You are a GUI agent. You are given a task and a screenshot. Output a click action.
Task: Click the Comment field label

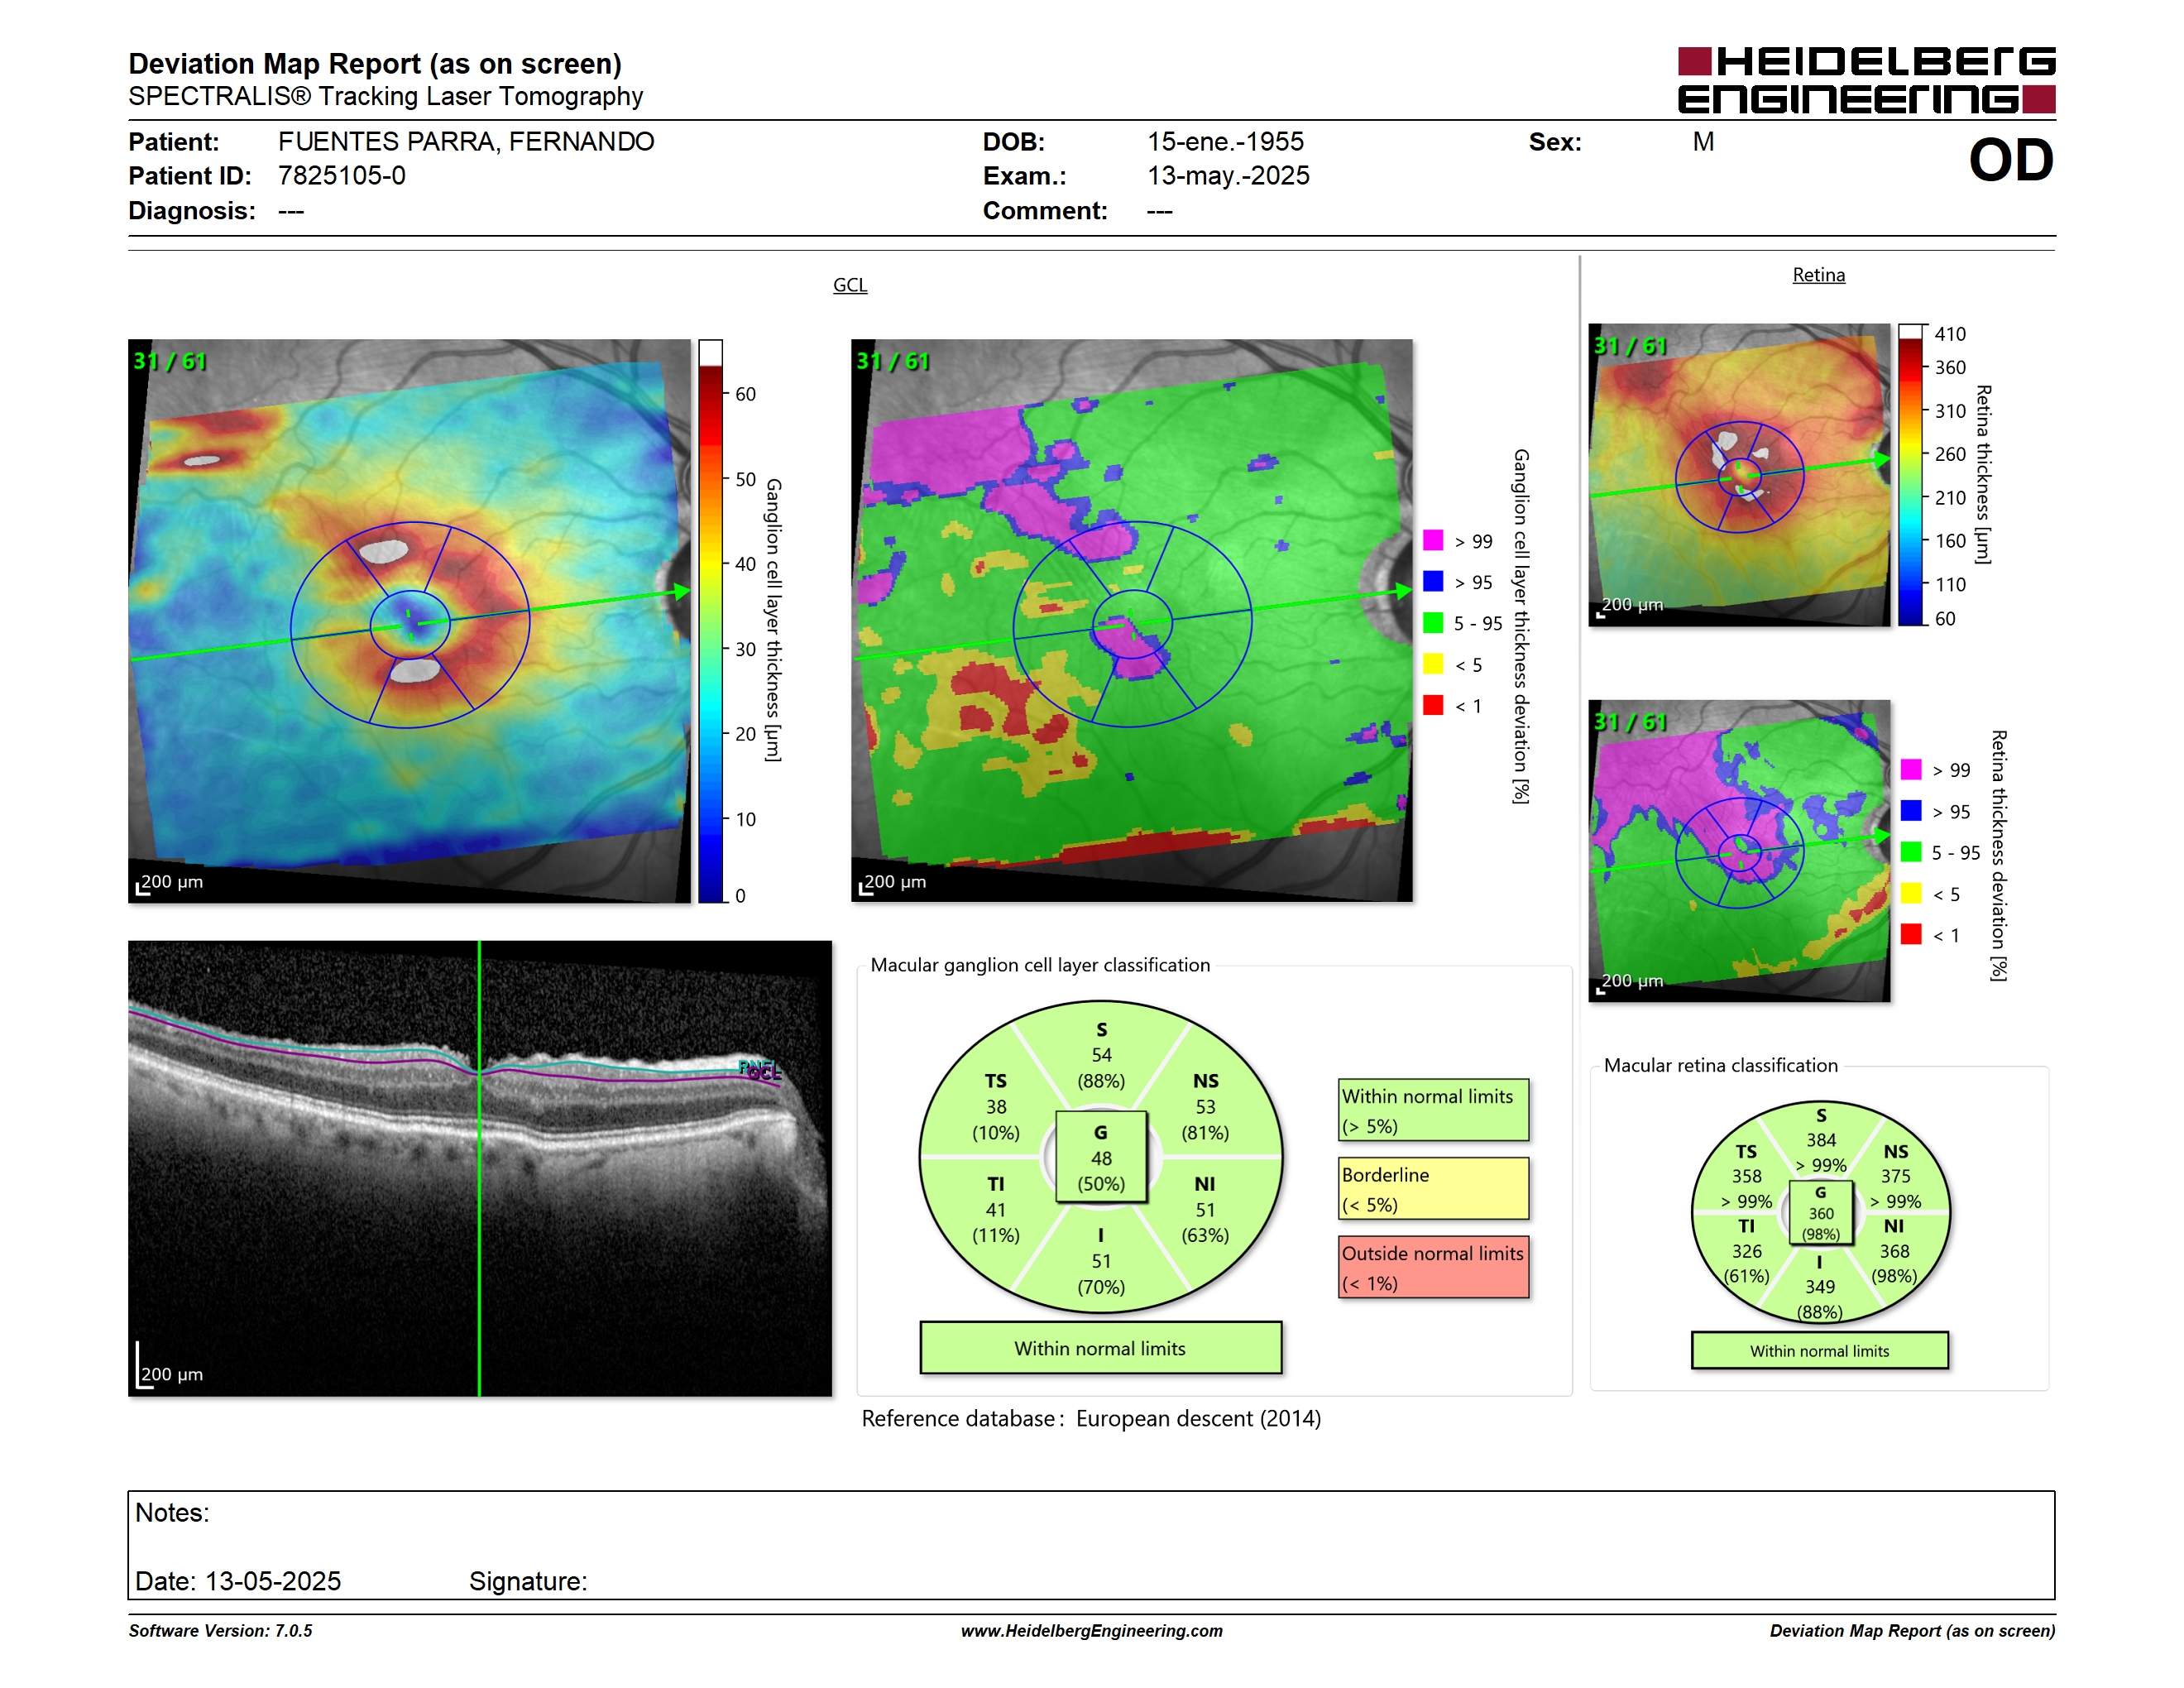(x=1045, y=211)
